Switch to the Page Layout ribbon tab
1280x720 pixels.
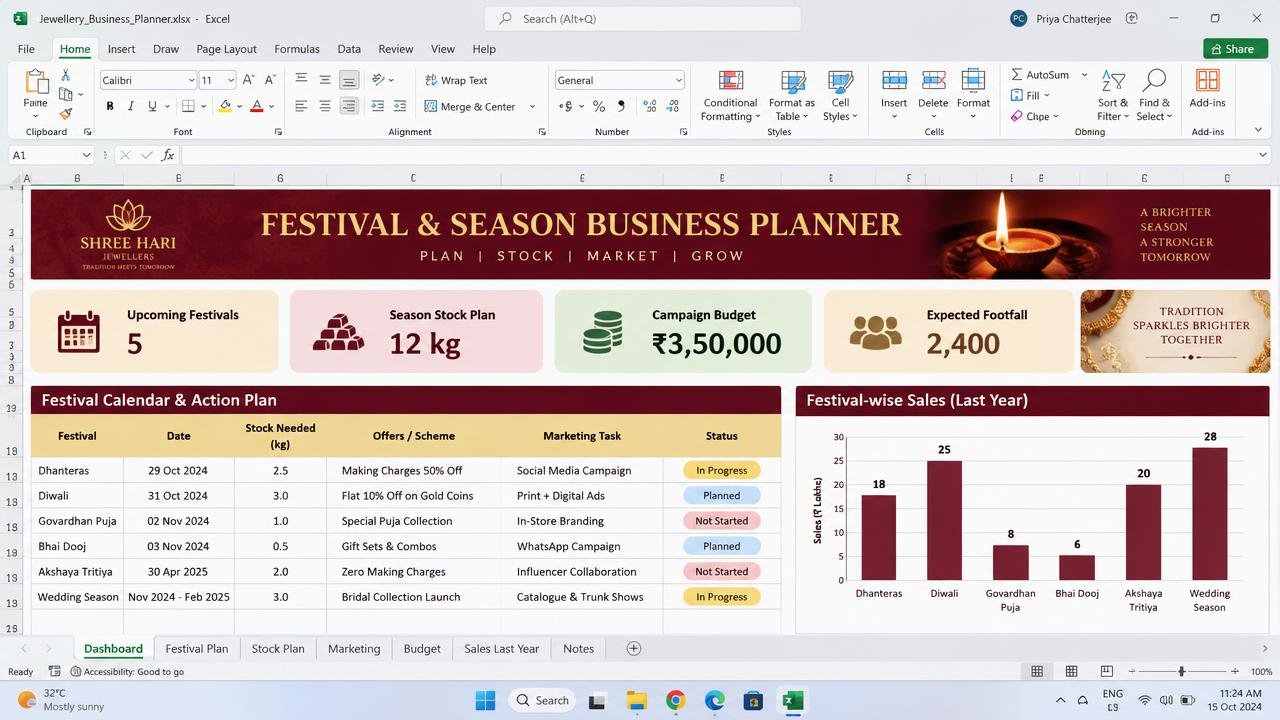pos(226,49)
